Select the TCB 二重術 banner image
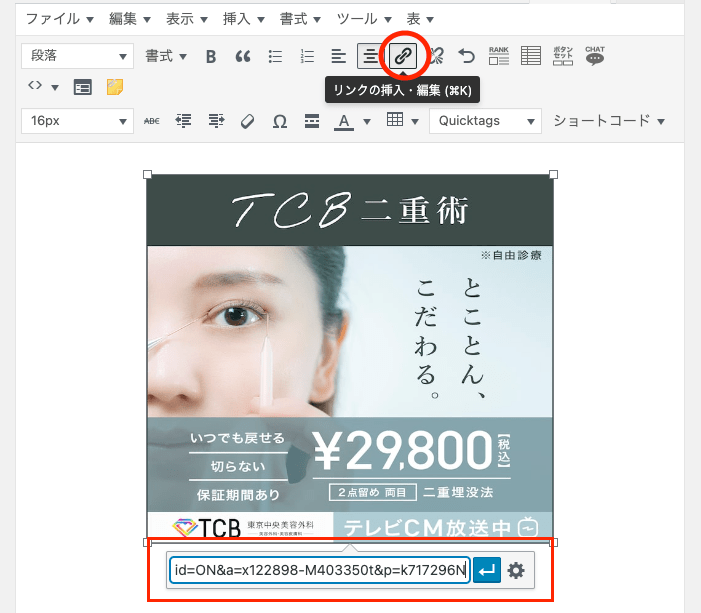This screenshot has width=701, height=613. (350, 358)
